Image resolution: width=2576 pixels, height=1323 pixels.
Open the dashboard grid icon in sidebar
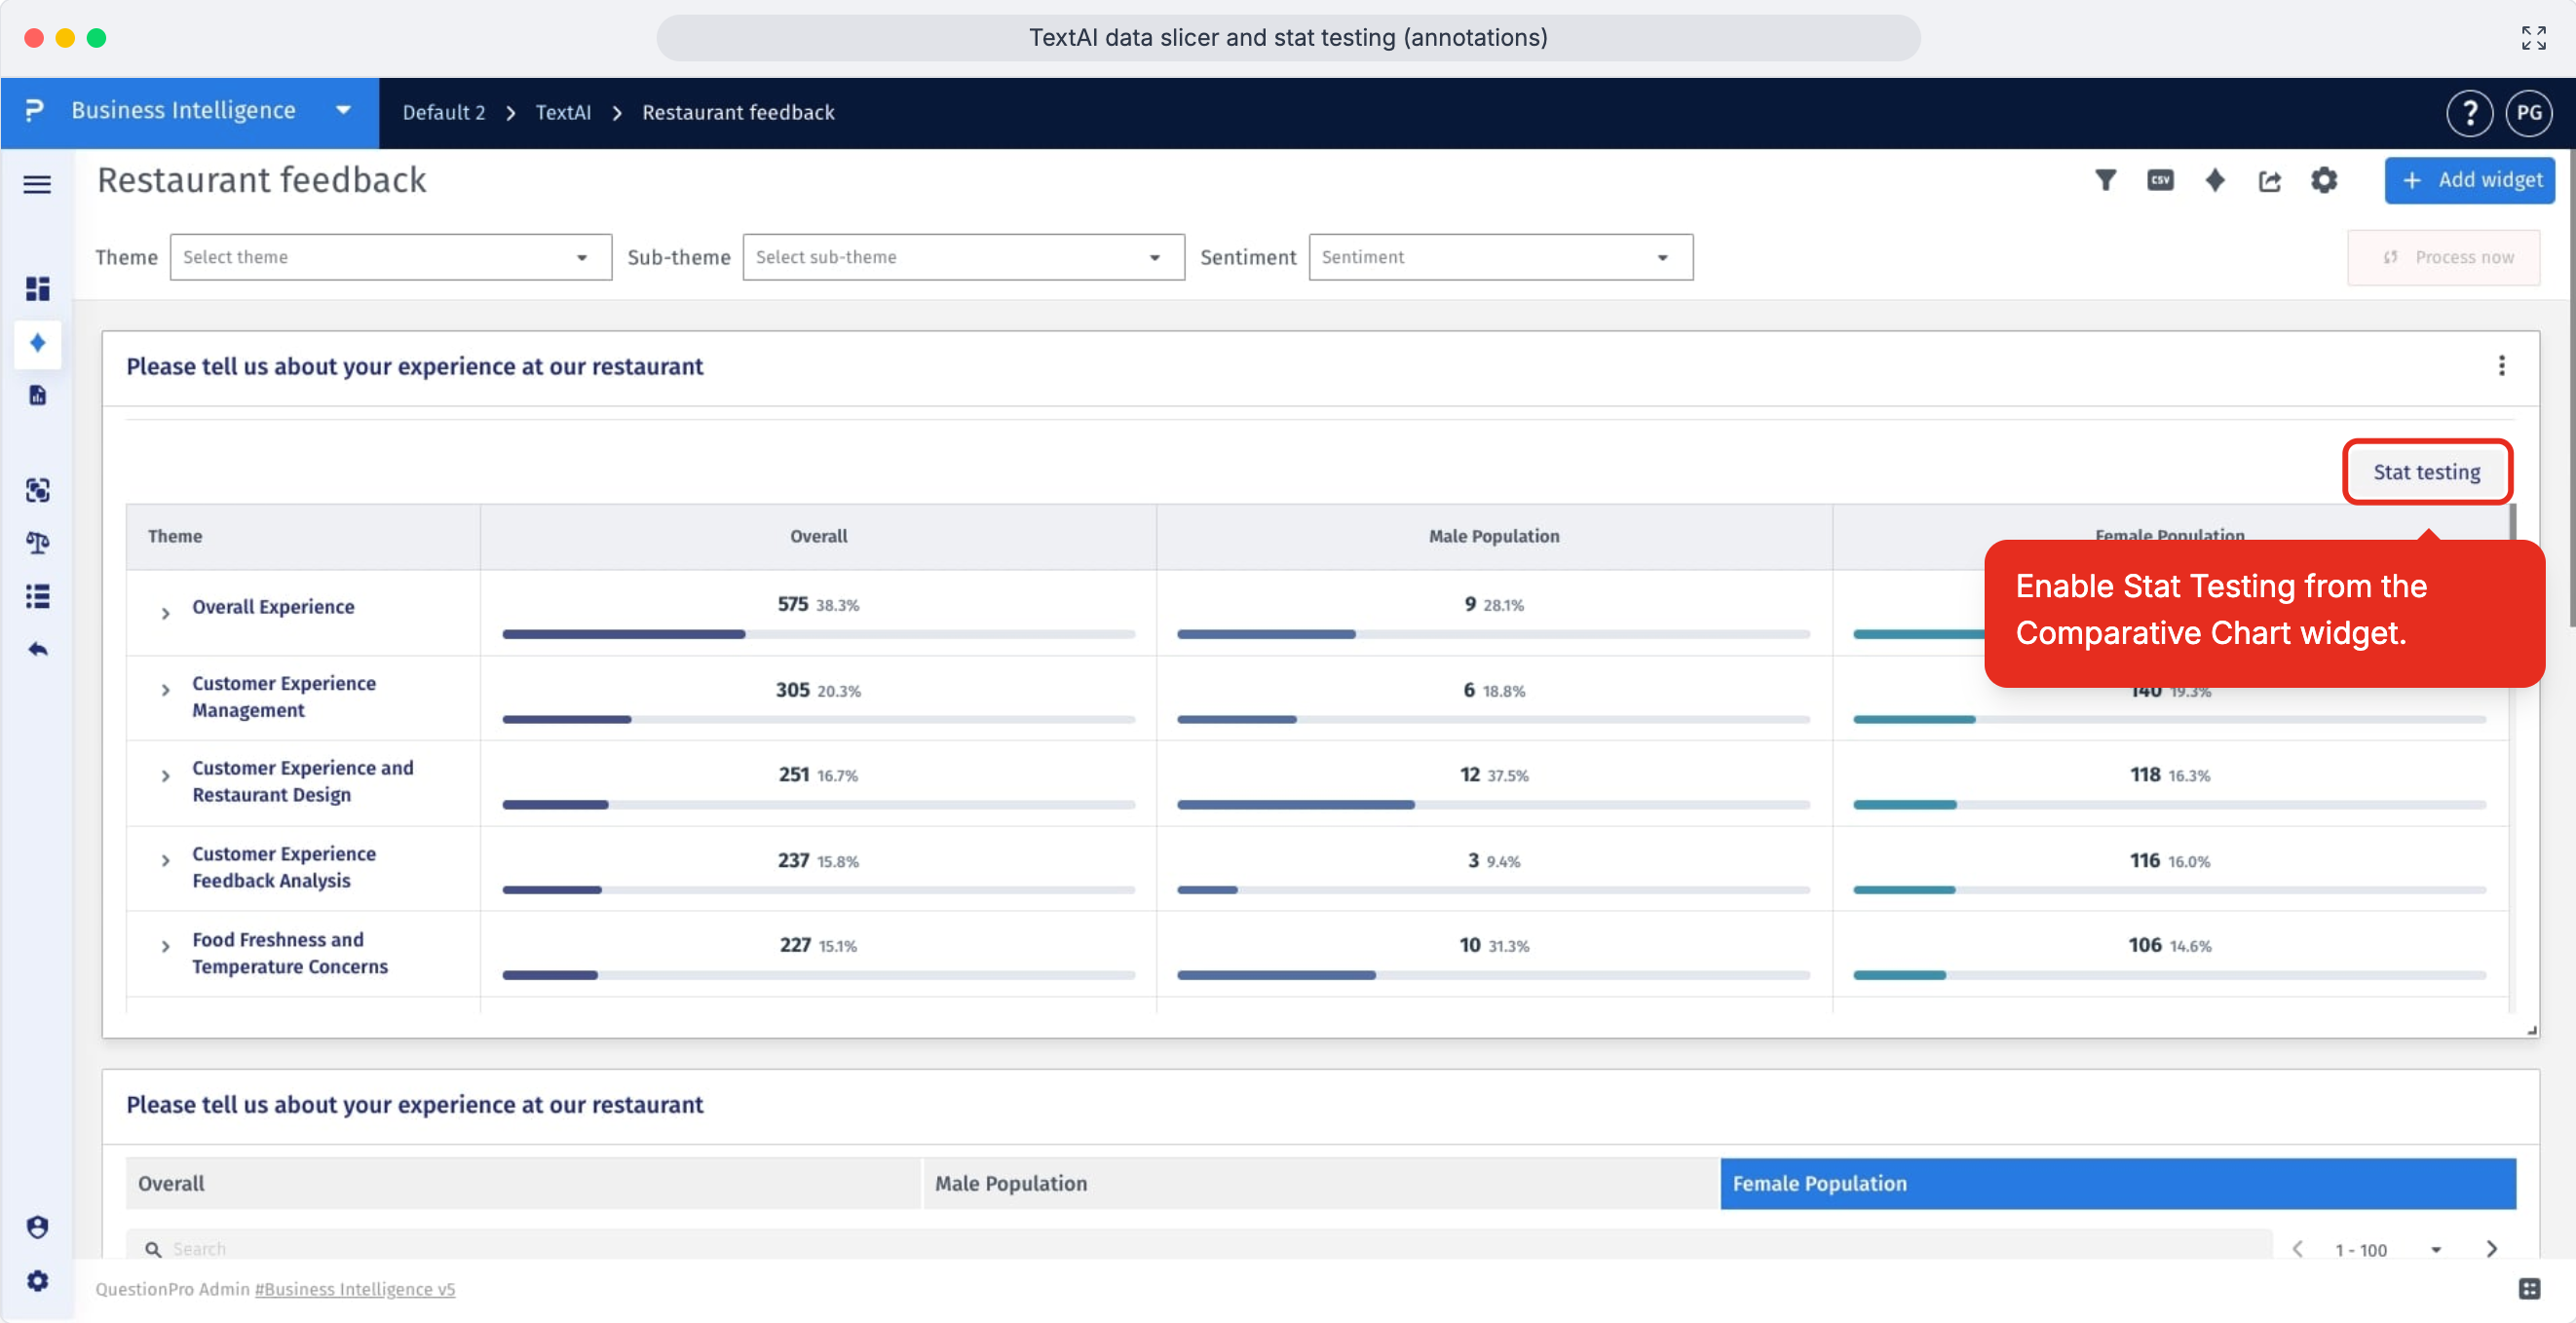[x=37, y=289]
